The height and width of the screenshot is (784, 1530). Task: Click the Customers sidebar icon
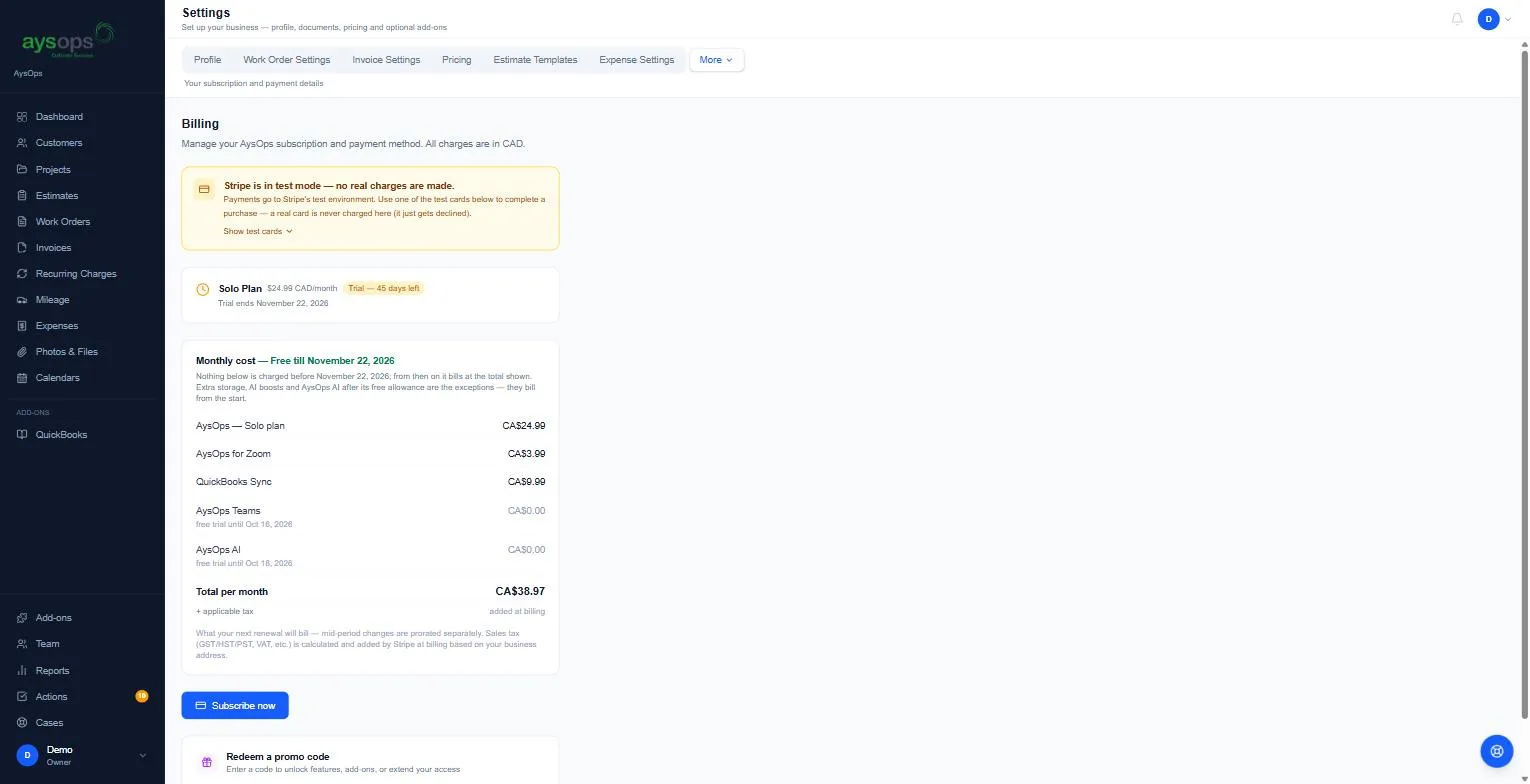click(x=22, y=143)
